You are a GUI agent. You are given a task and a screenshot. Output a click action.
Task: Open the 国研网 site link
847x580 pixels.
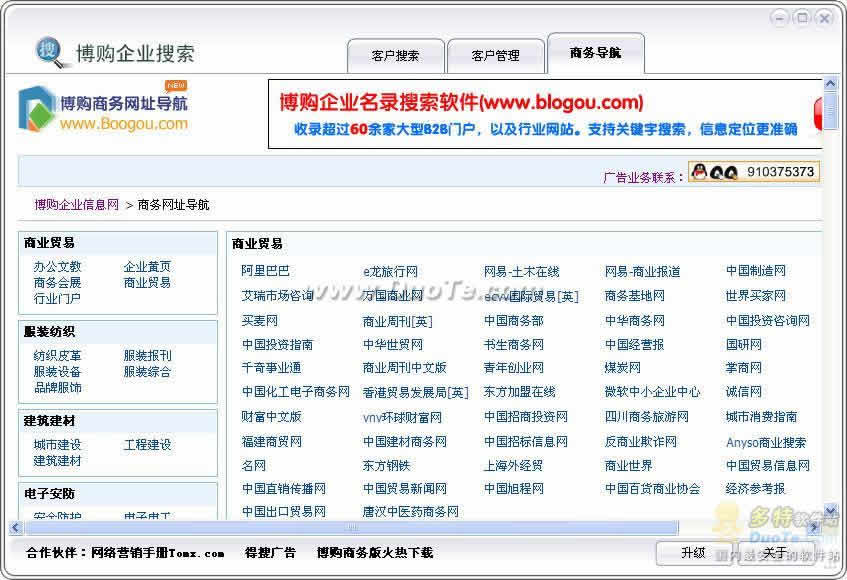pos(744,345)
